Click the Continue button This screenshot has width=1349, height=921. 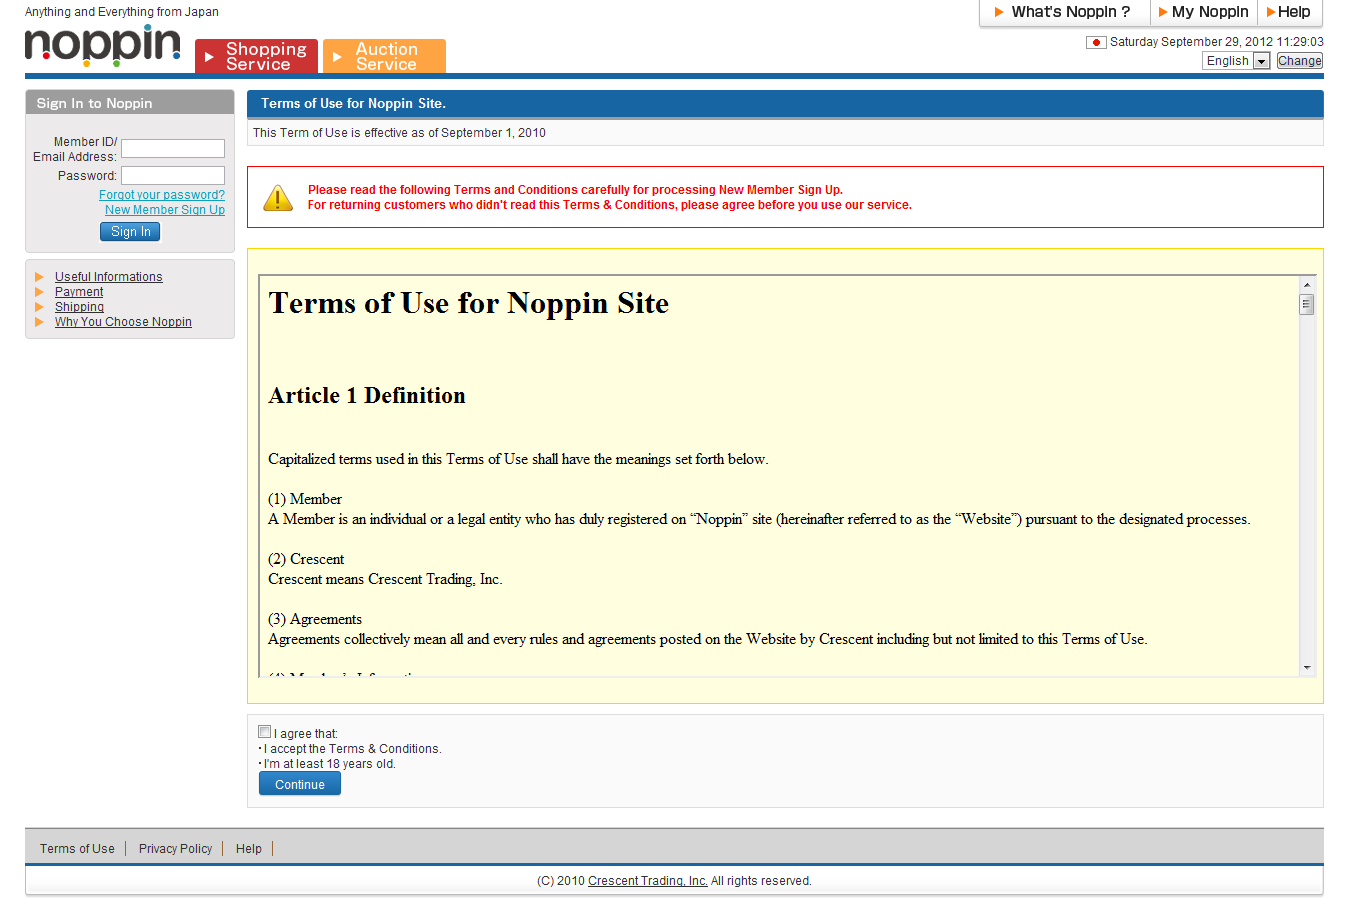point(300,784)
